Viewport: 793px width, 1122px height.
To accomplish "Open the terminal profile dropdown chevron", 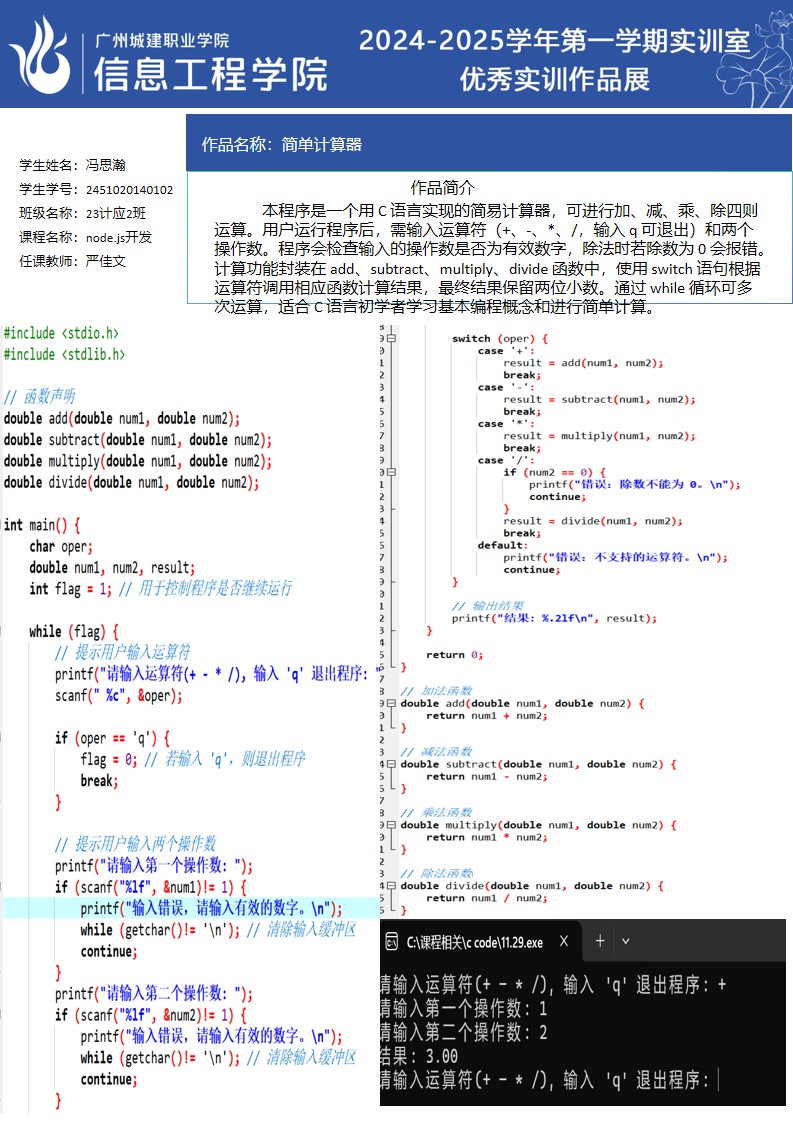I will coord(626,941).
